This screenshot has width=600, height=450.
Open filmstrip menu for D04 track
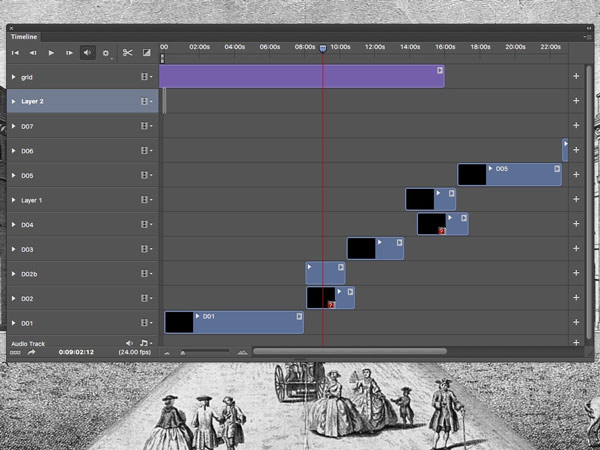click(x=146, y=225)
